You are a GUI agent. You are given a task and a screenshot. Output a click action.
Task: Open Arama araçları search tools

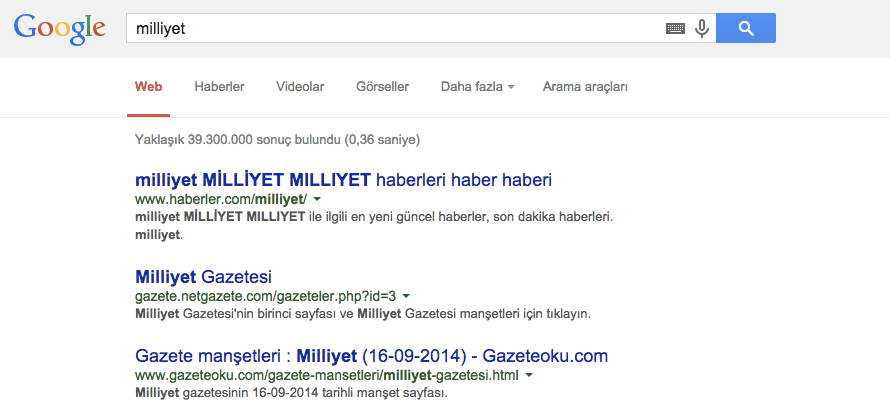(585, 87)
